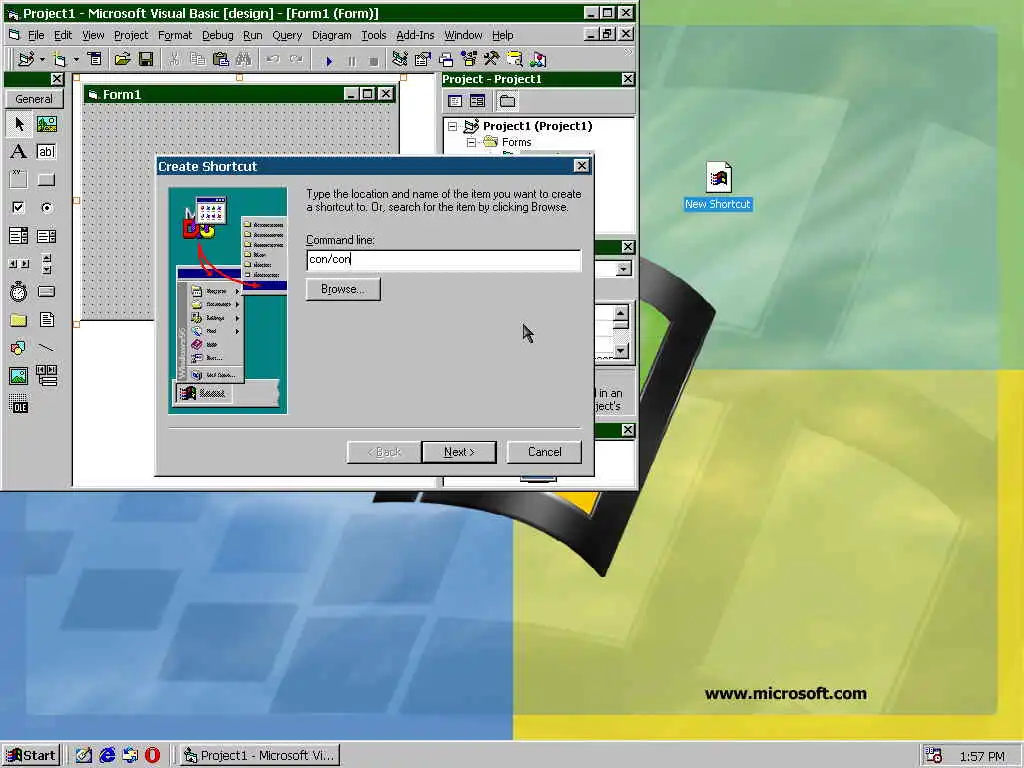Open the Query menu
The width and height of the screenshot is (1024, 768).
[x=287, y=35]
